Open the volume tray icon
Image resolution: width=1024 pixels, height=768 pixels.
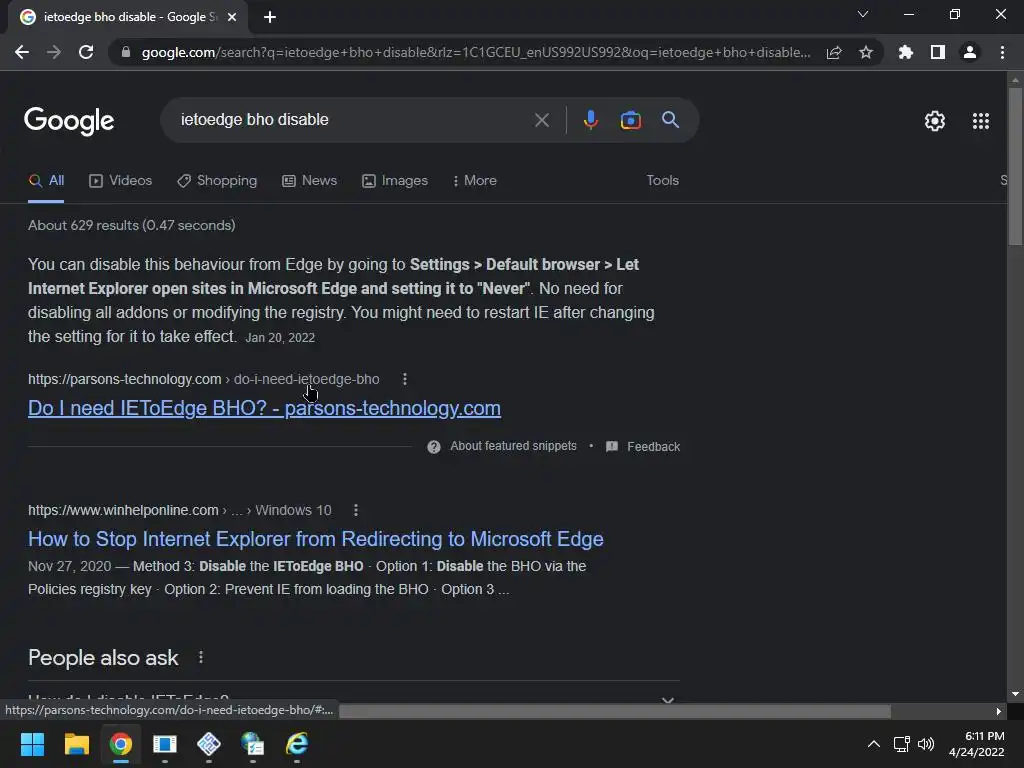[x=925, y=744]
